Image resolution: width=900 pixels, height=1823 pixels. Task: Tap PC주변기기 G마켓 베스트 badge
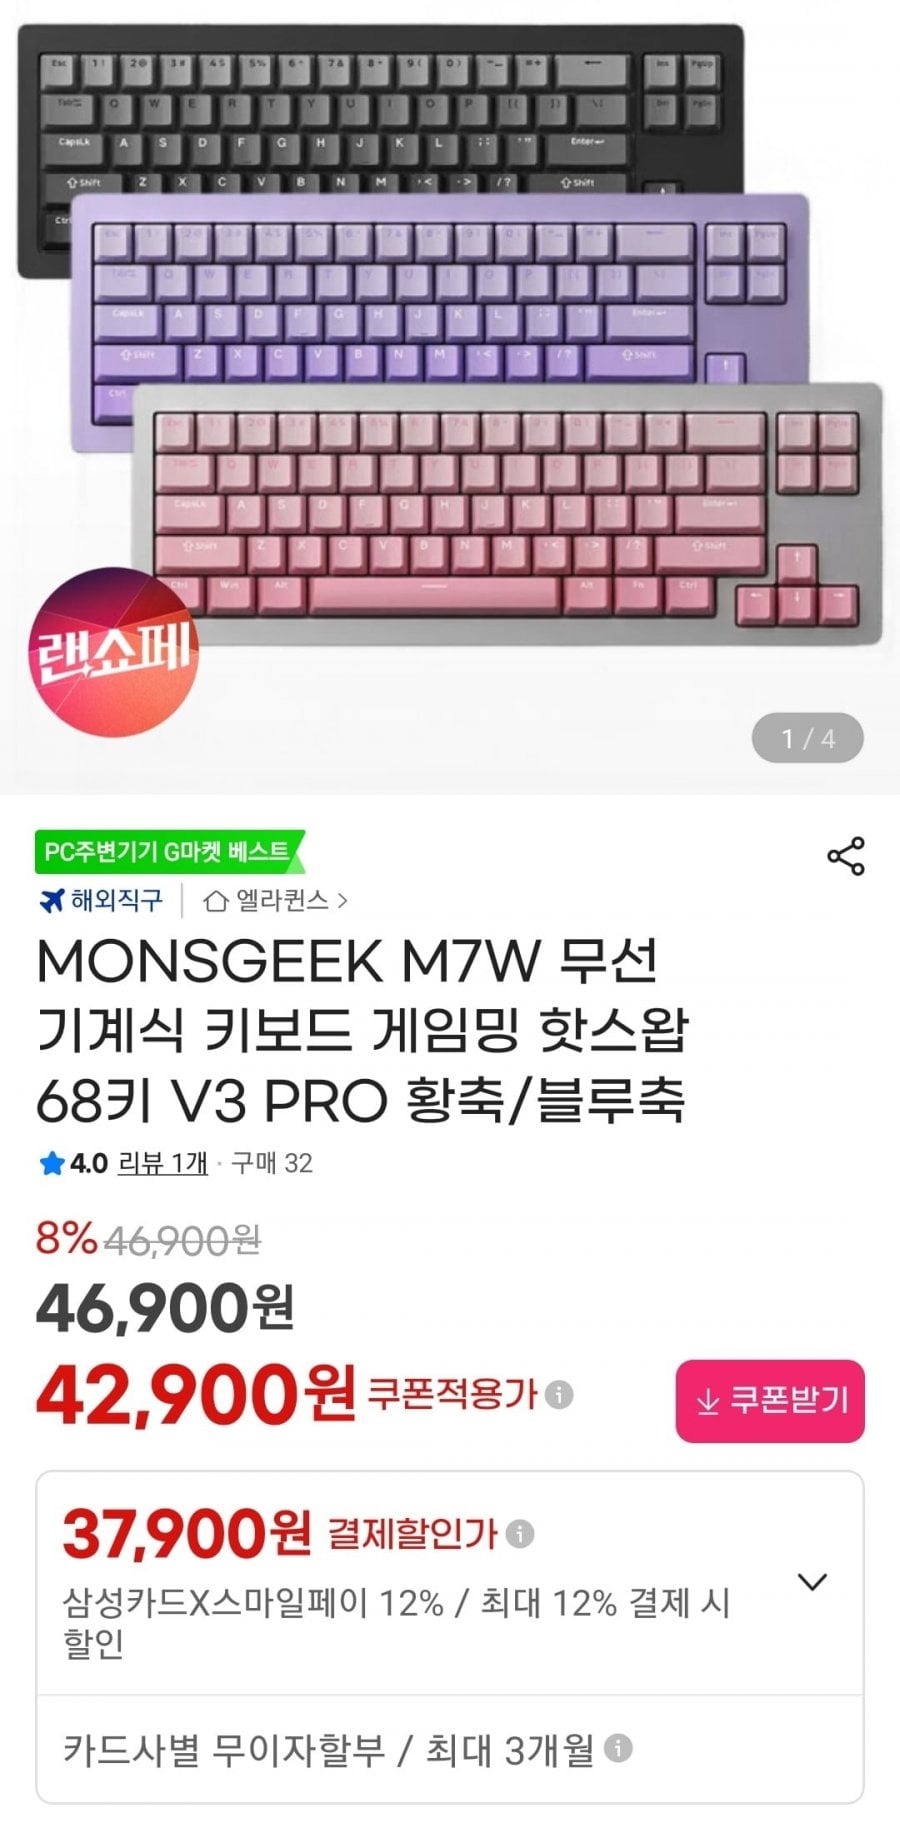pyautogui.click(x=169, y=852)
